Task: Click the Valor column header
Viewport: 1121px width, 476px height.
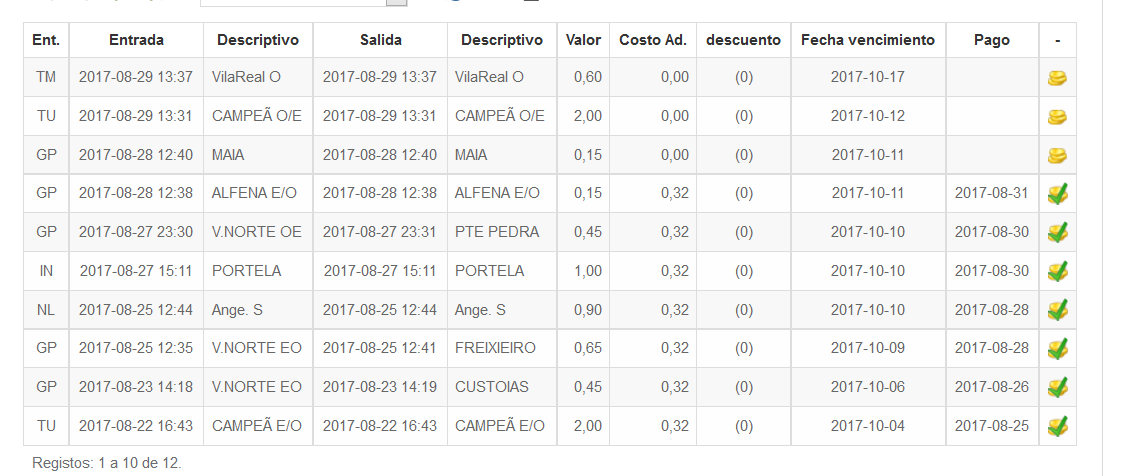Action: (583, 40)
